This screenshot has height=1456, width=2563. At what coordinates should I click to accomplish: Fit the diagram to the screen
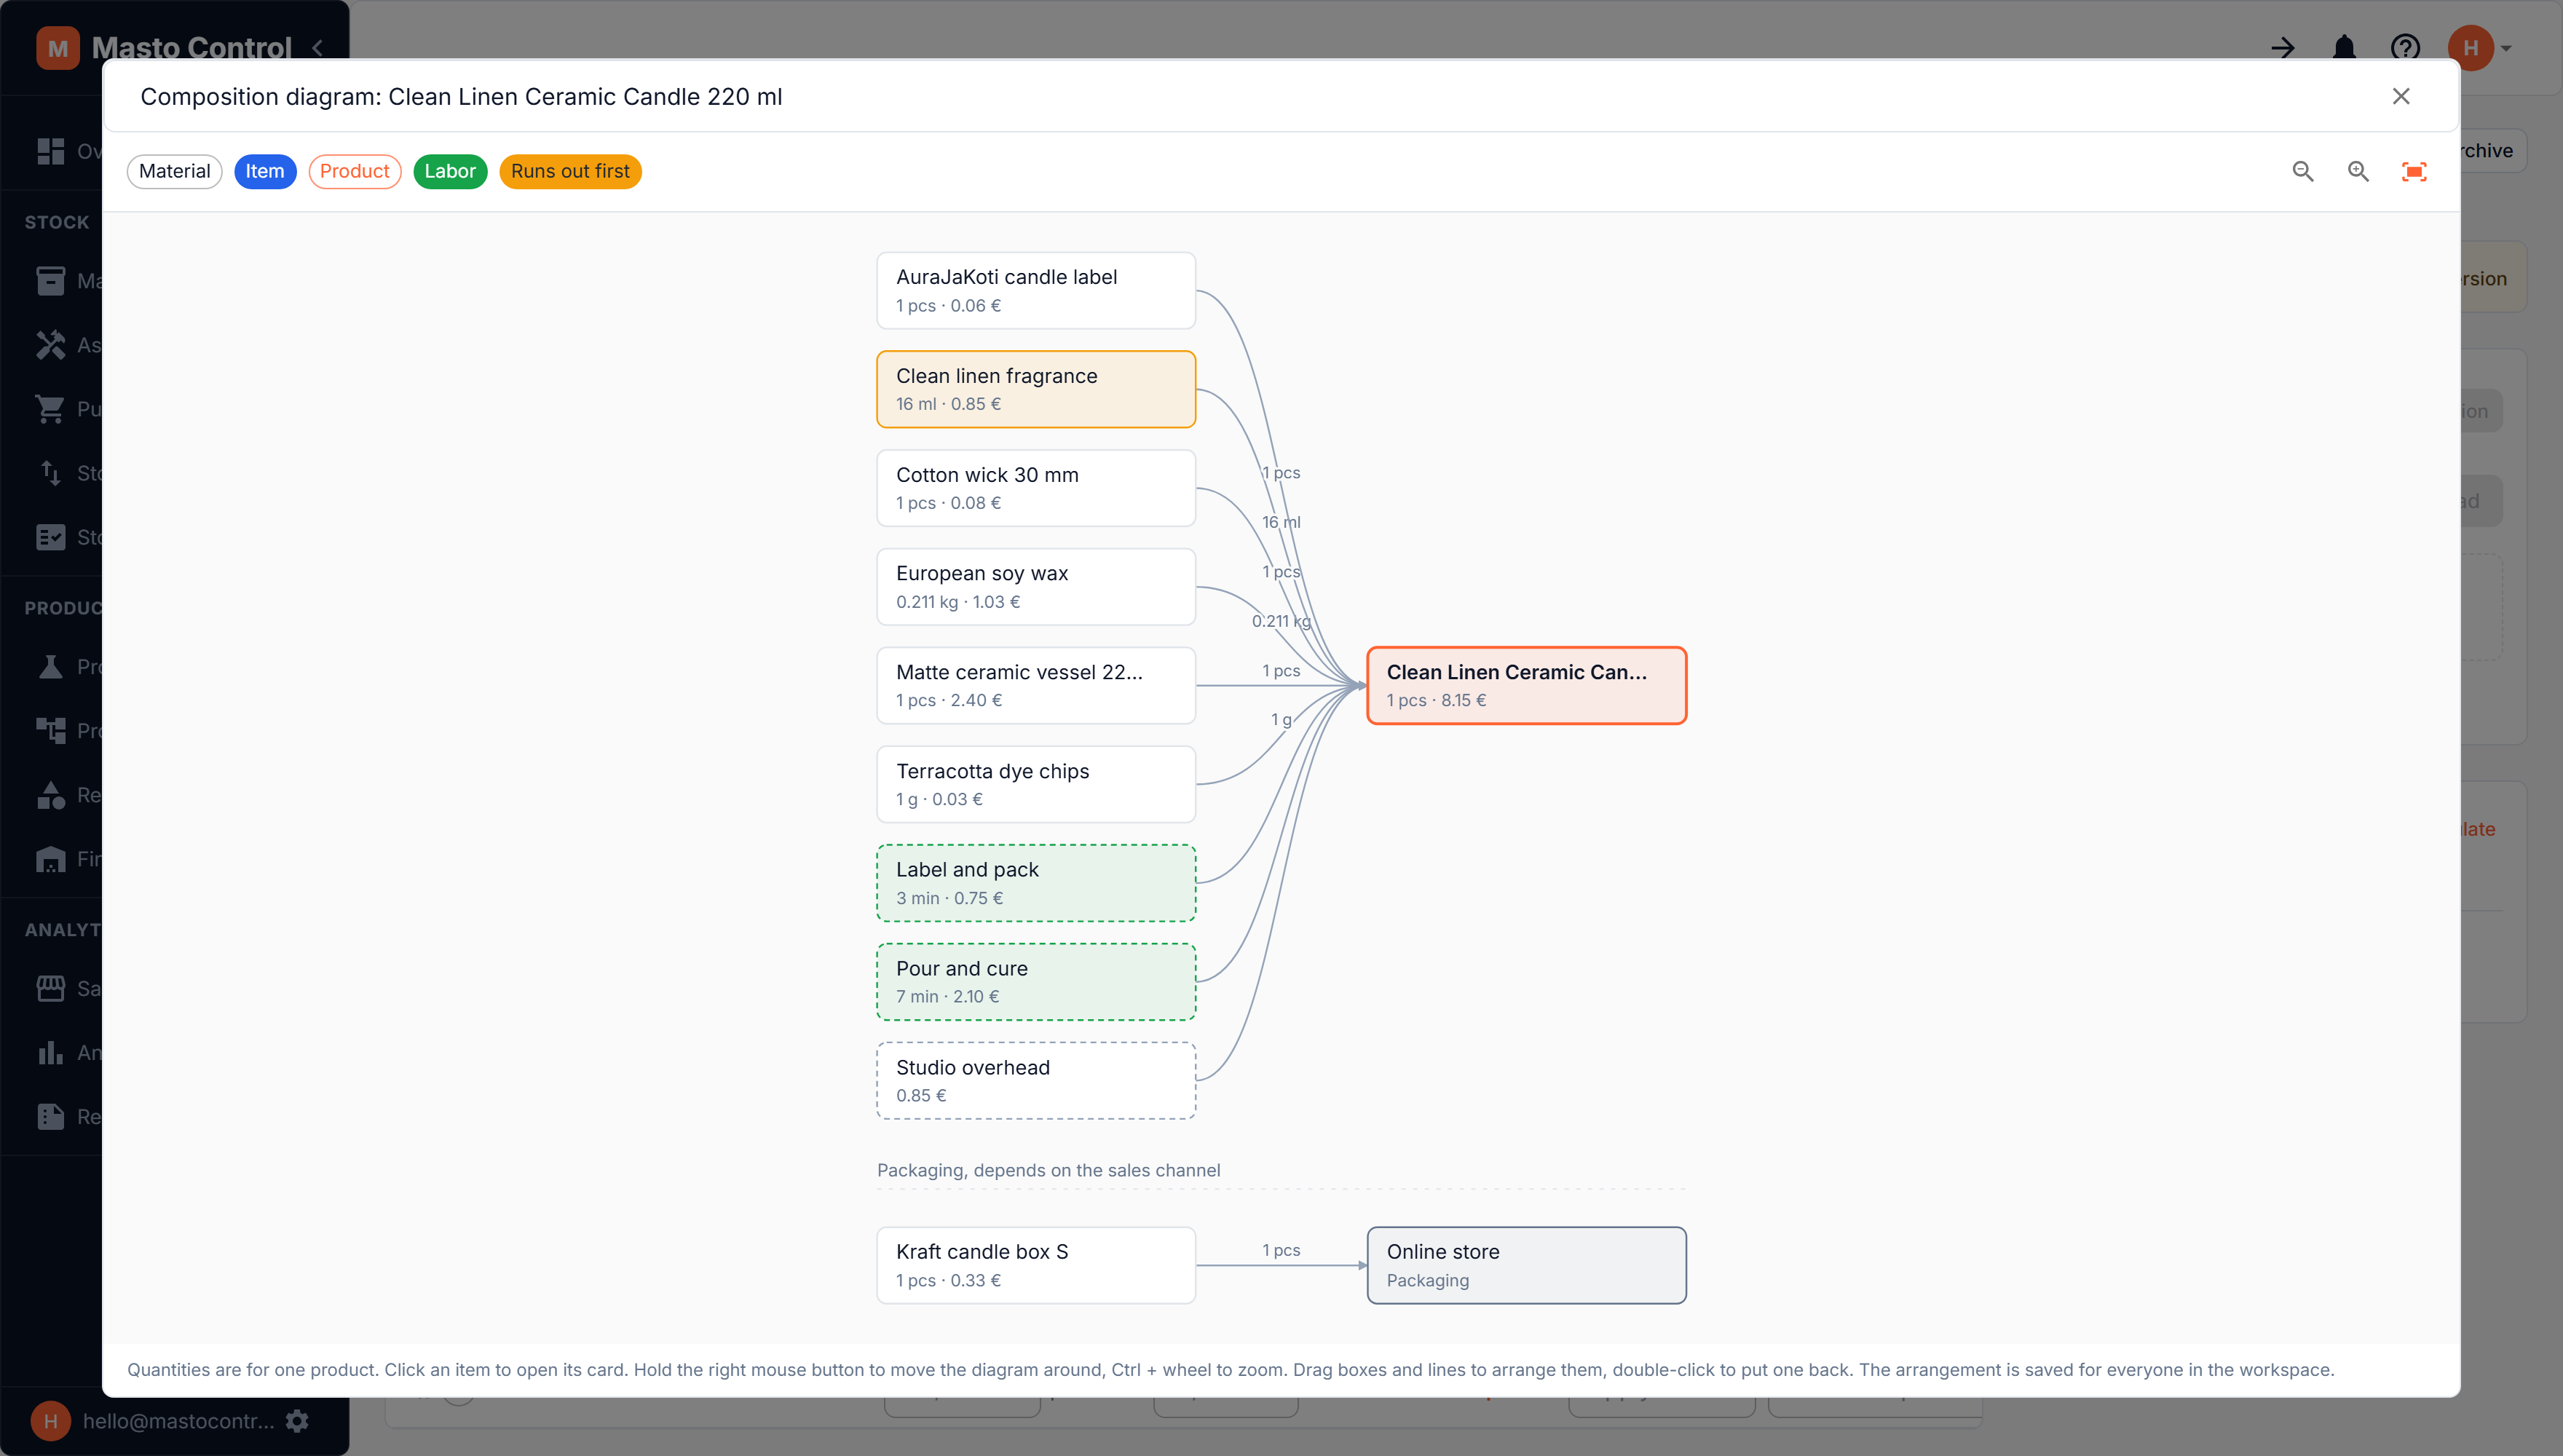point(2414,171)
